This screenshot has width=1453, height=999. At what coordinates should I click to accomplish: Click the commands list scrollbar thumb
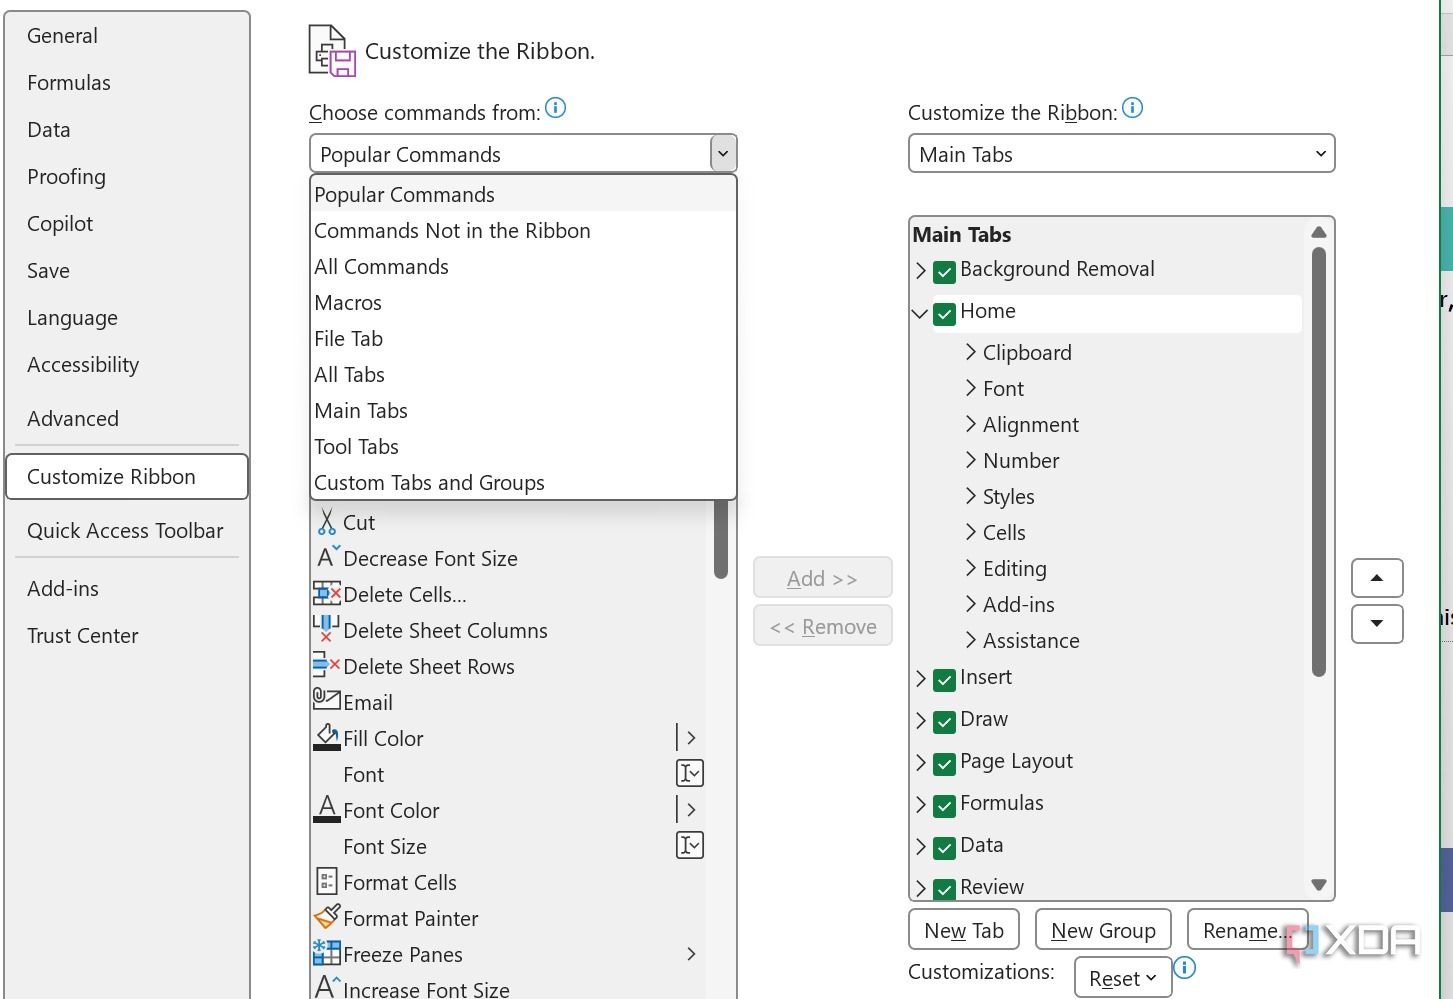tap(720, 538)
